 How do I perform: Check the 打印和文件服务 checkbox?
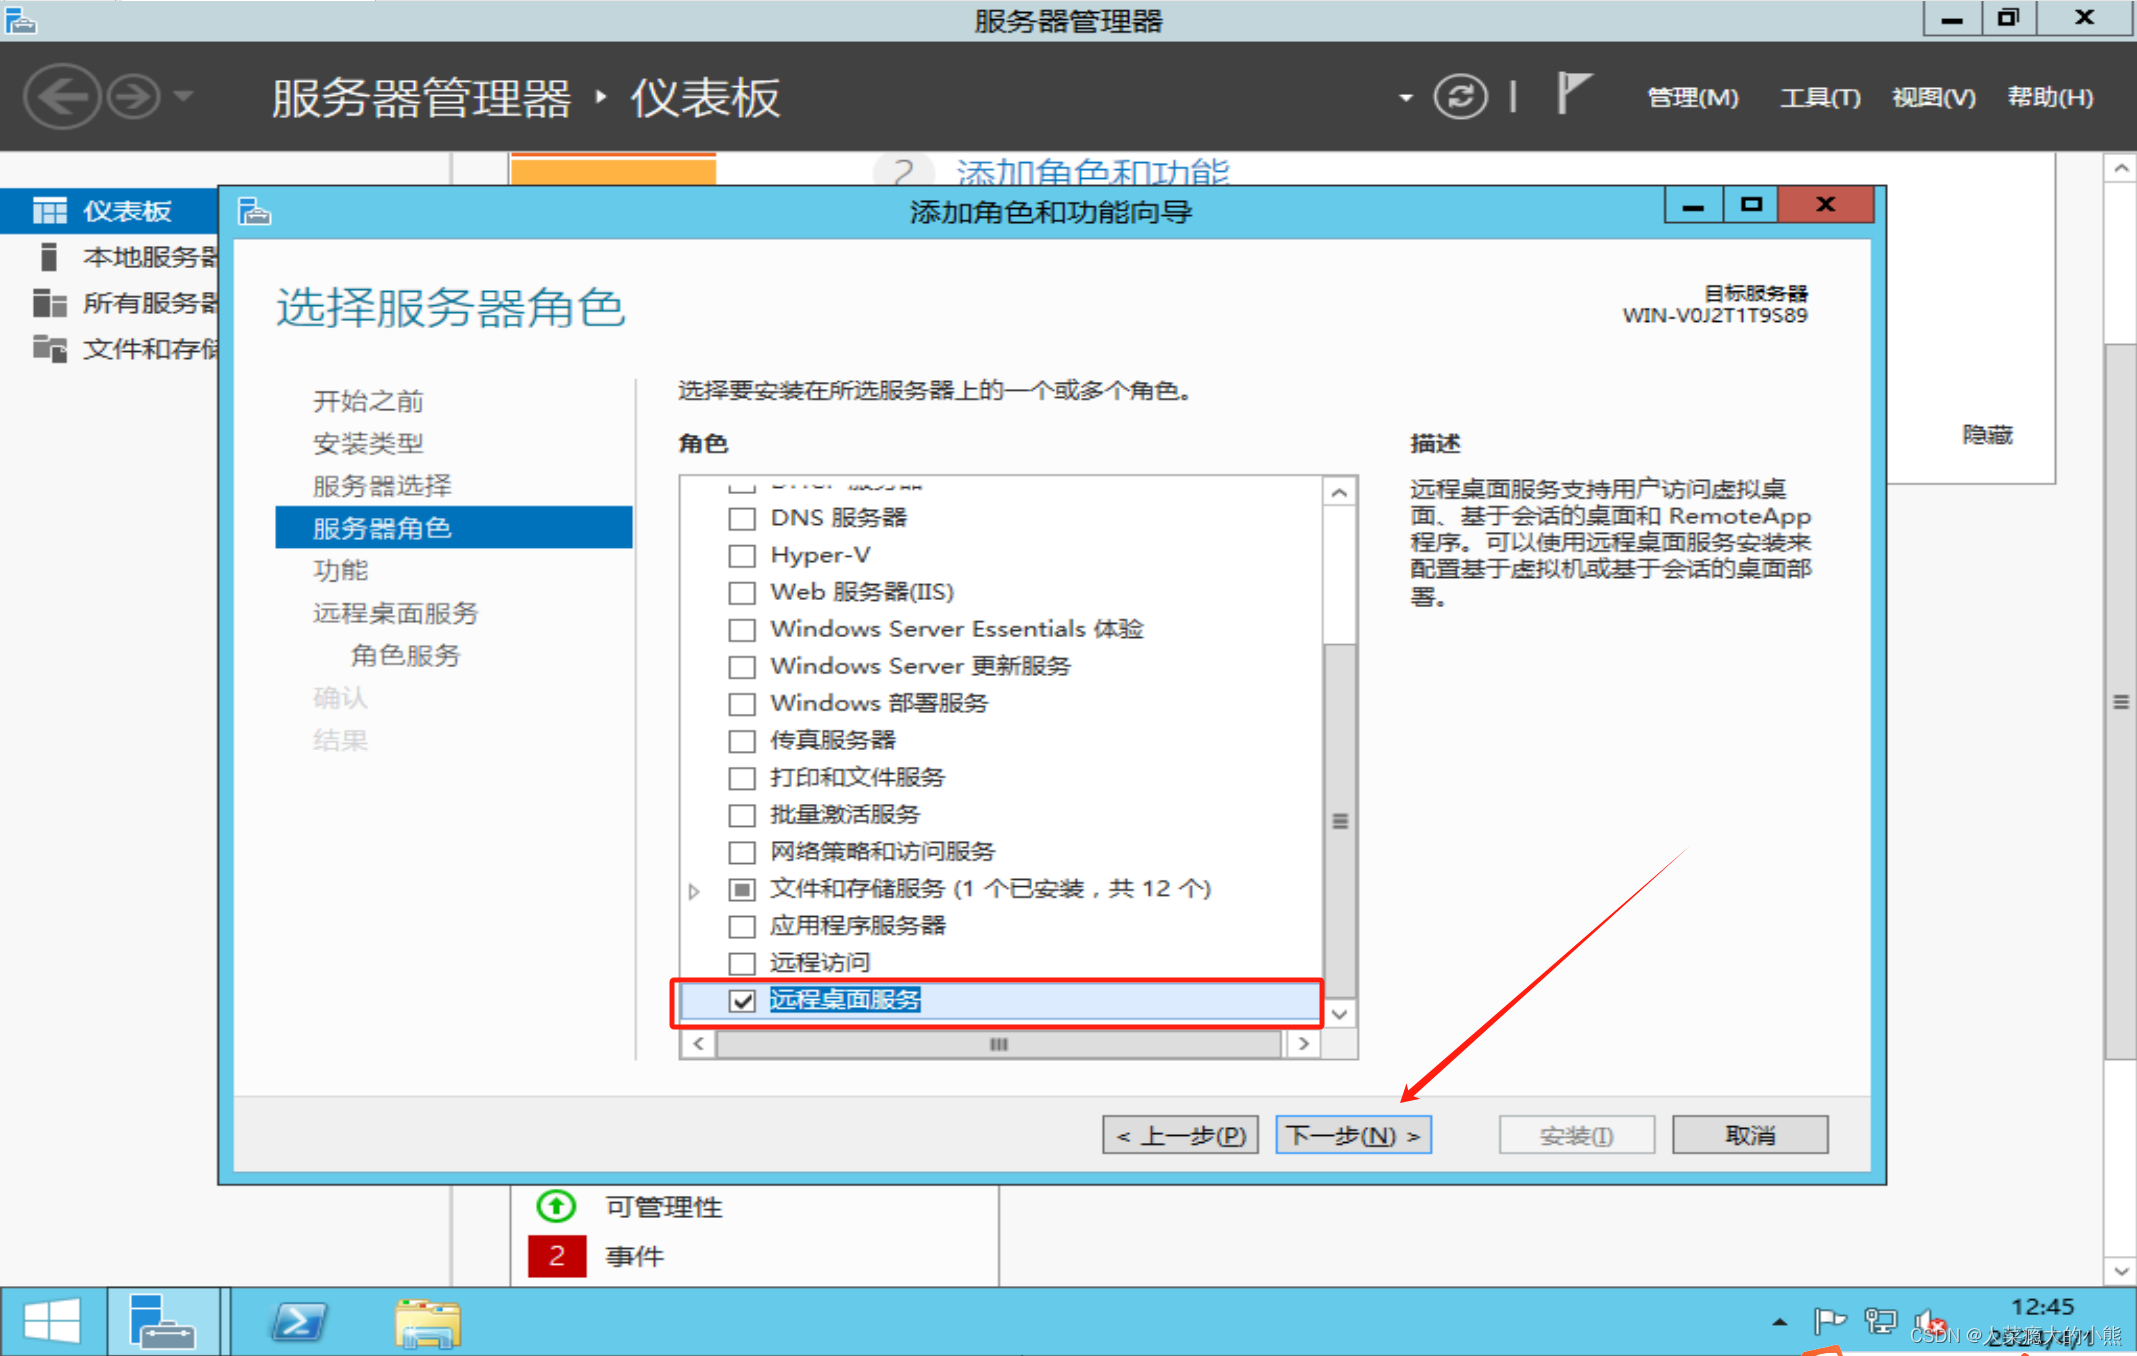742,777
